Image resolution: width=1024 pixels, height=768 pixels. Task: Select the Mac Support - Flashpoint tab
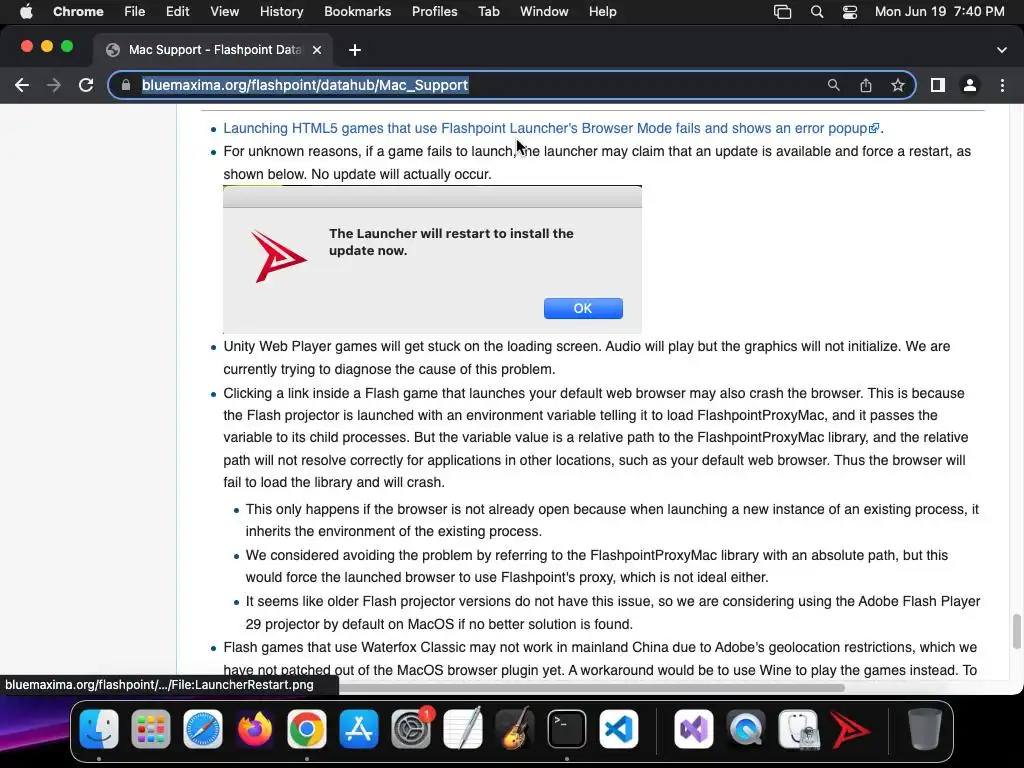click(x=214, y=50)
